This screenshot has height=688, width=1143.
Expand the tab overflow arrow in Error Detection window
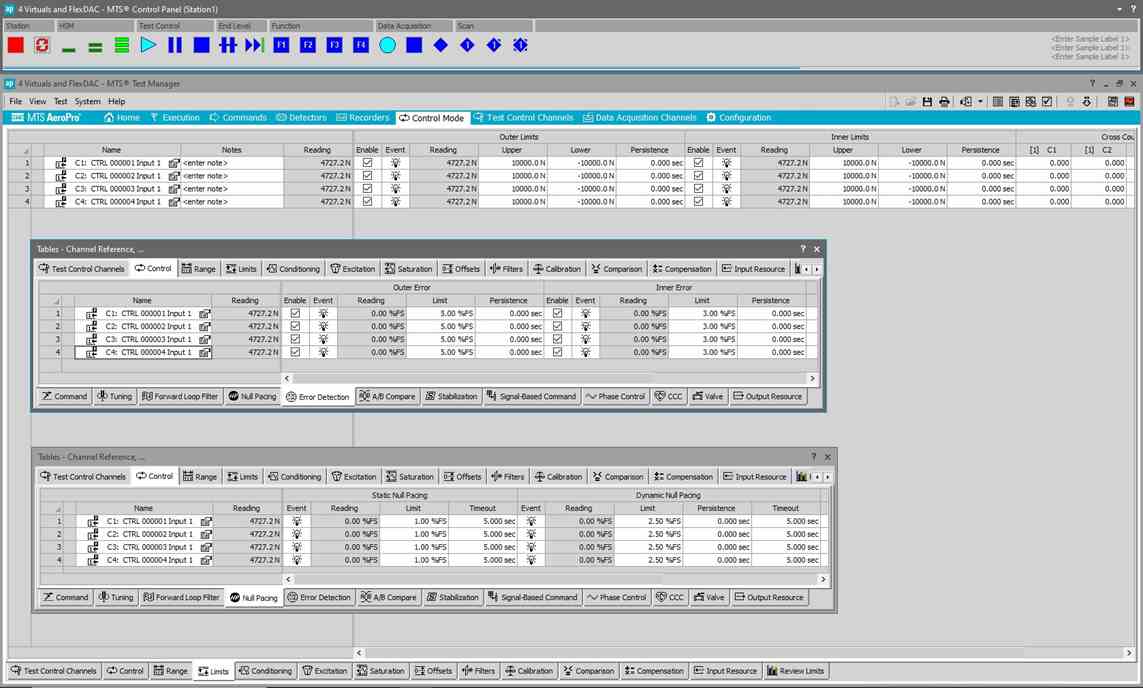click(817, 269)
